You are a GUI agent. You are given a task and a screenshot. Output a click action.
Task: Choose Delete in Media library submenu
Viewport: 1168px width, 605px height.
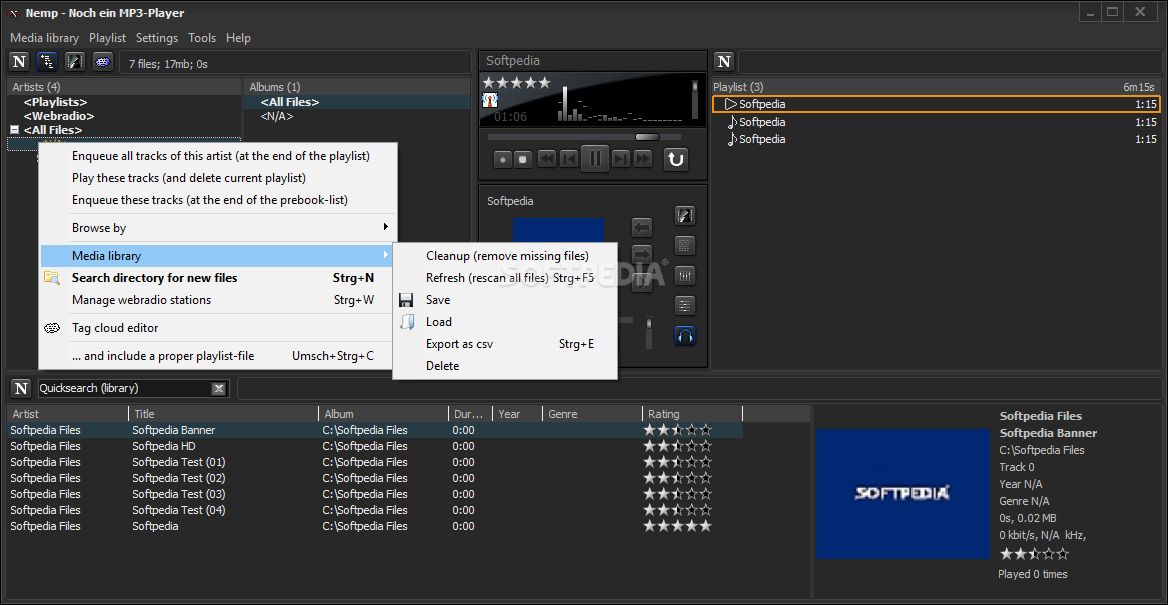click(x=505, y=366)
